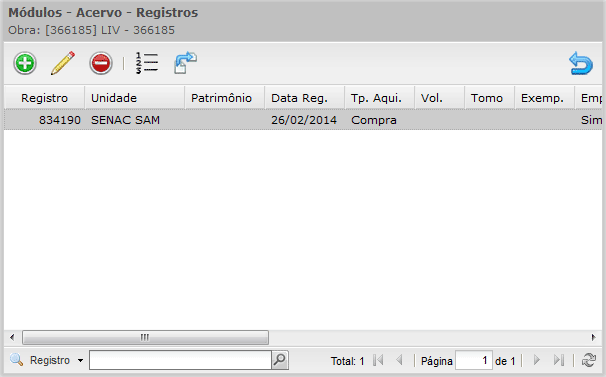Go to next page arrow
Screen dimensions: 606x377
click(537, 360)
